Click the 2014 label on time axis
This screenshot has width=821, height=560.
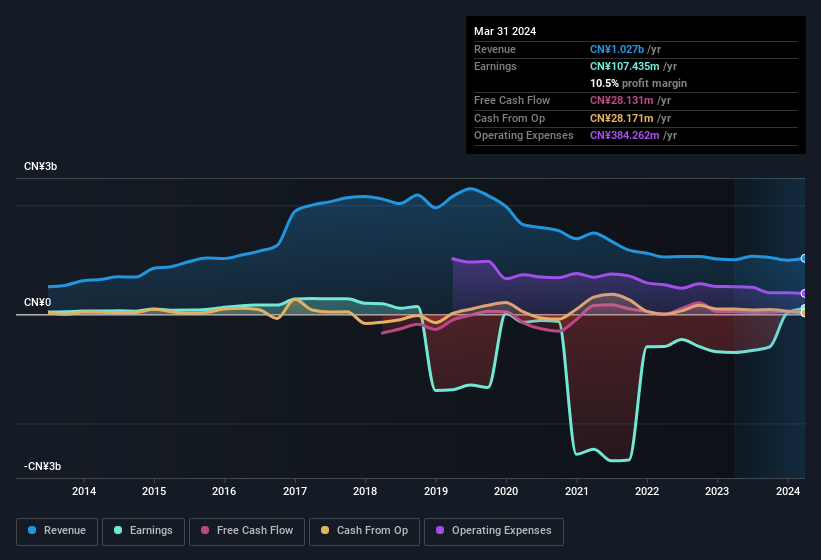(84, 491)
